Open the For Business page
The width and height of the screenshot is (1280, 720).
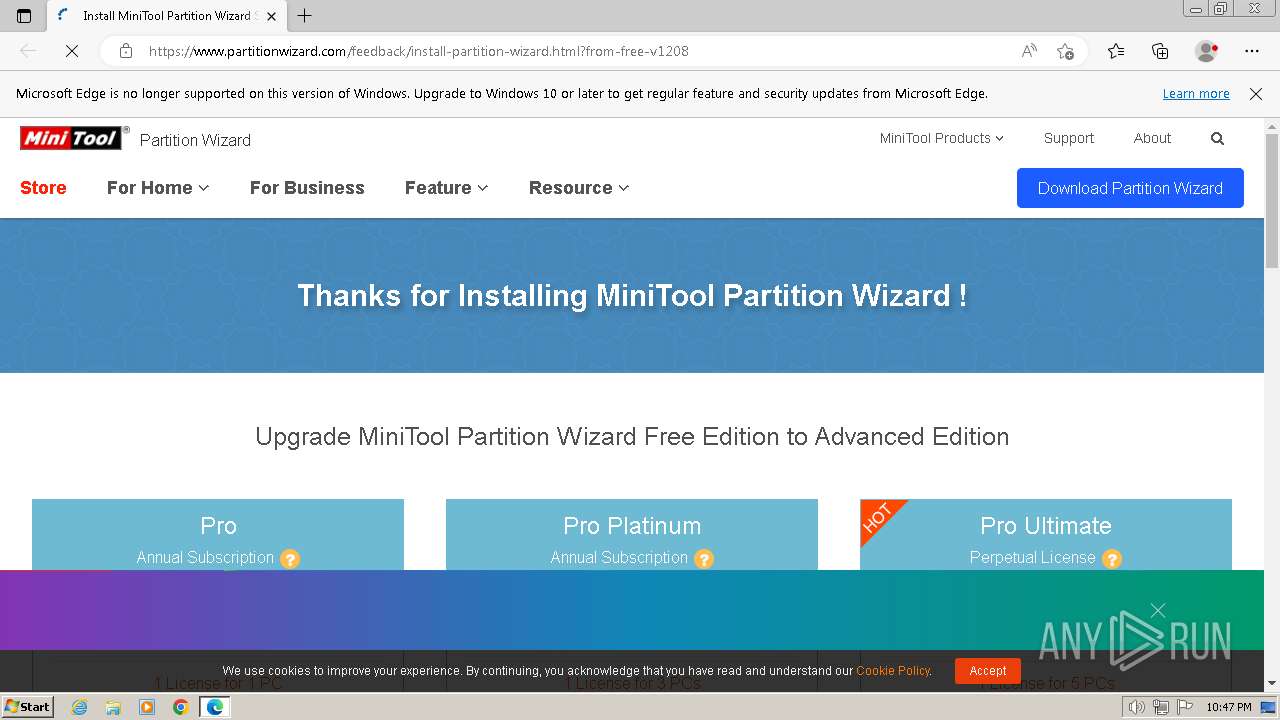click(x=307, y=188)
